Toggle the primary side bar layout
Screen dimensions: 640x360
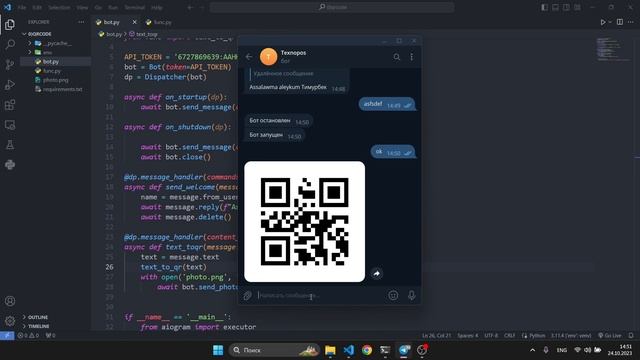544,7
